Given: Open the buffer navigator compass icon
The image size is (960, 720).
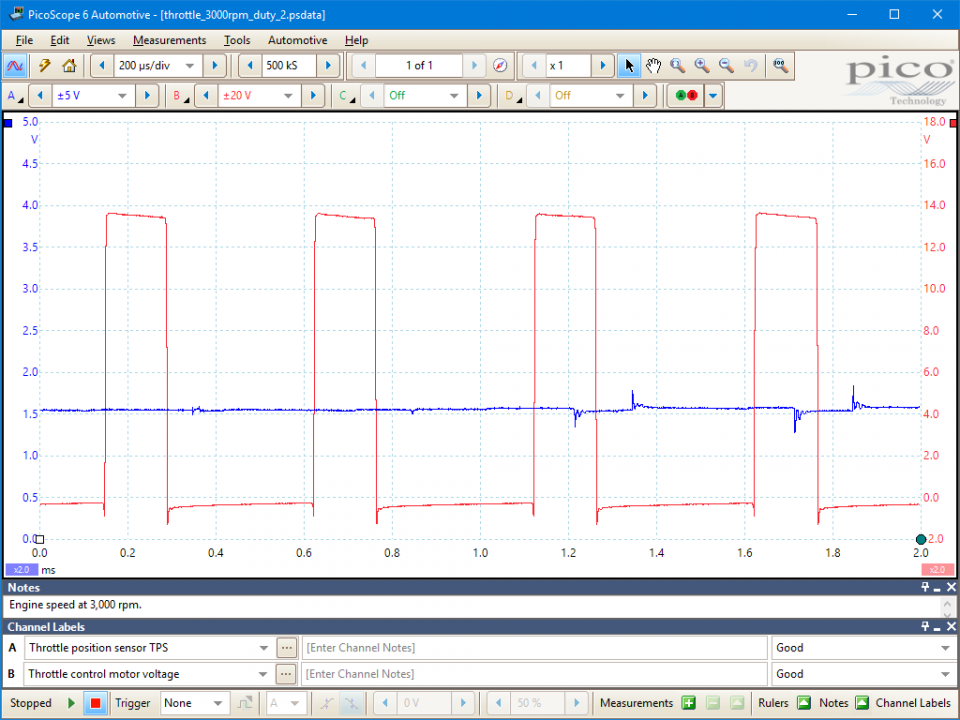Looking at the screenshot, I should tap(500, 66).
